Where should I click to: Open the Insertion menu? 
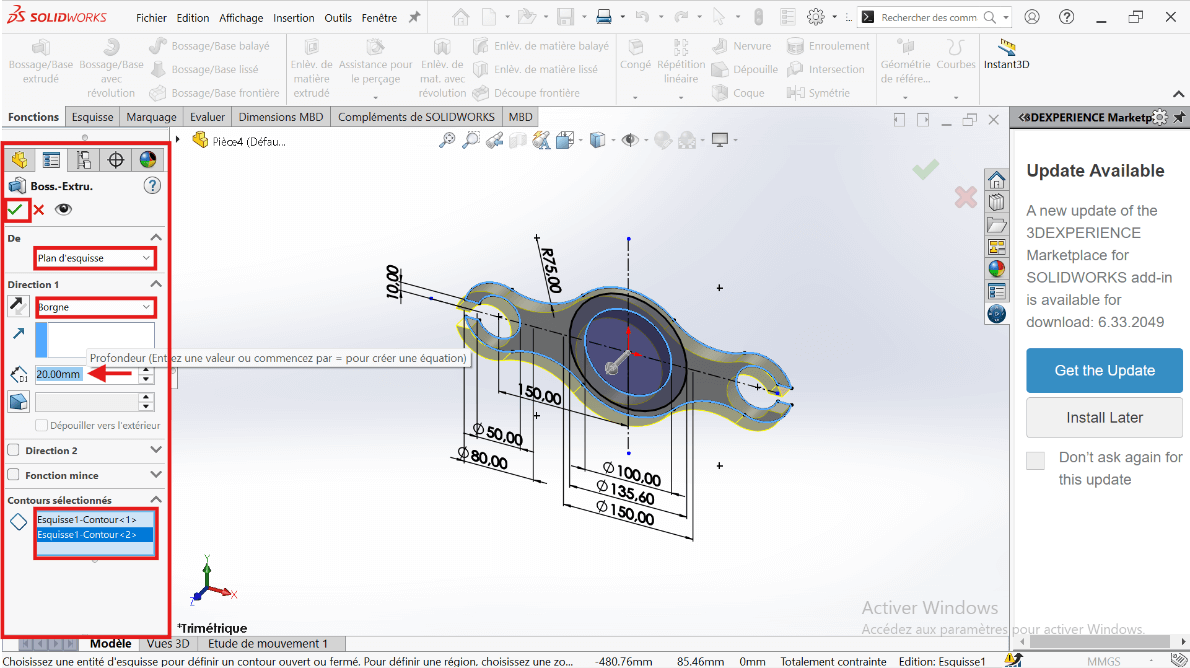coord(294,18)
